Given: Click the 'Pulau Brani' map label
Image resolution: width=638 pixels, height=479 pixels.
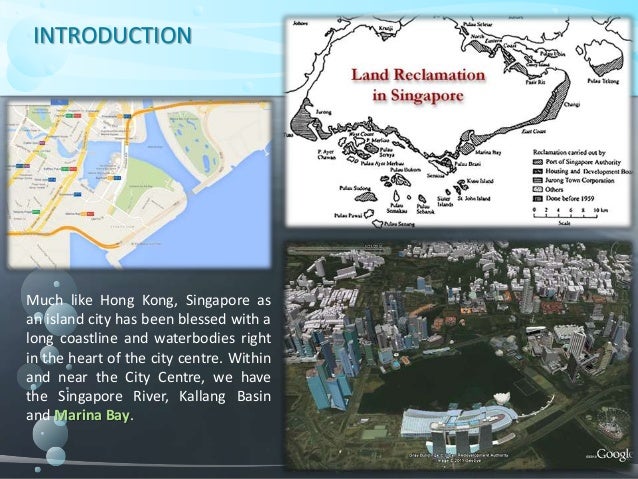Looking at the screenshot, I should tap(468, 164).
